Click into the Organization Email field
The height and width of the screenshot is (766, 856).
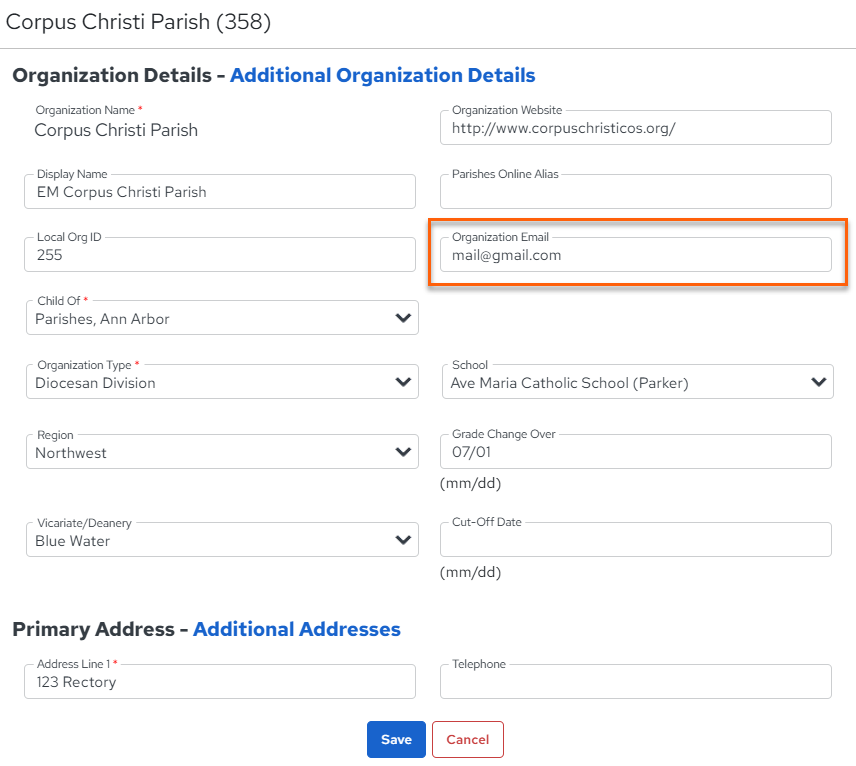click(x=635, y=254)
